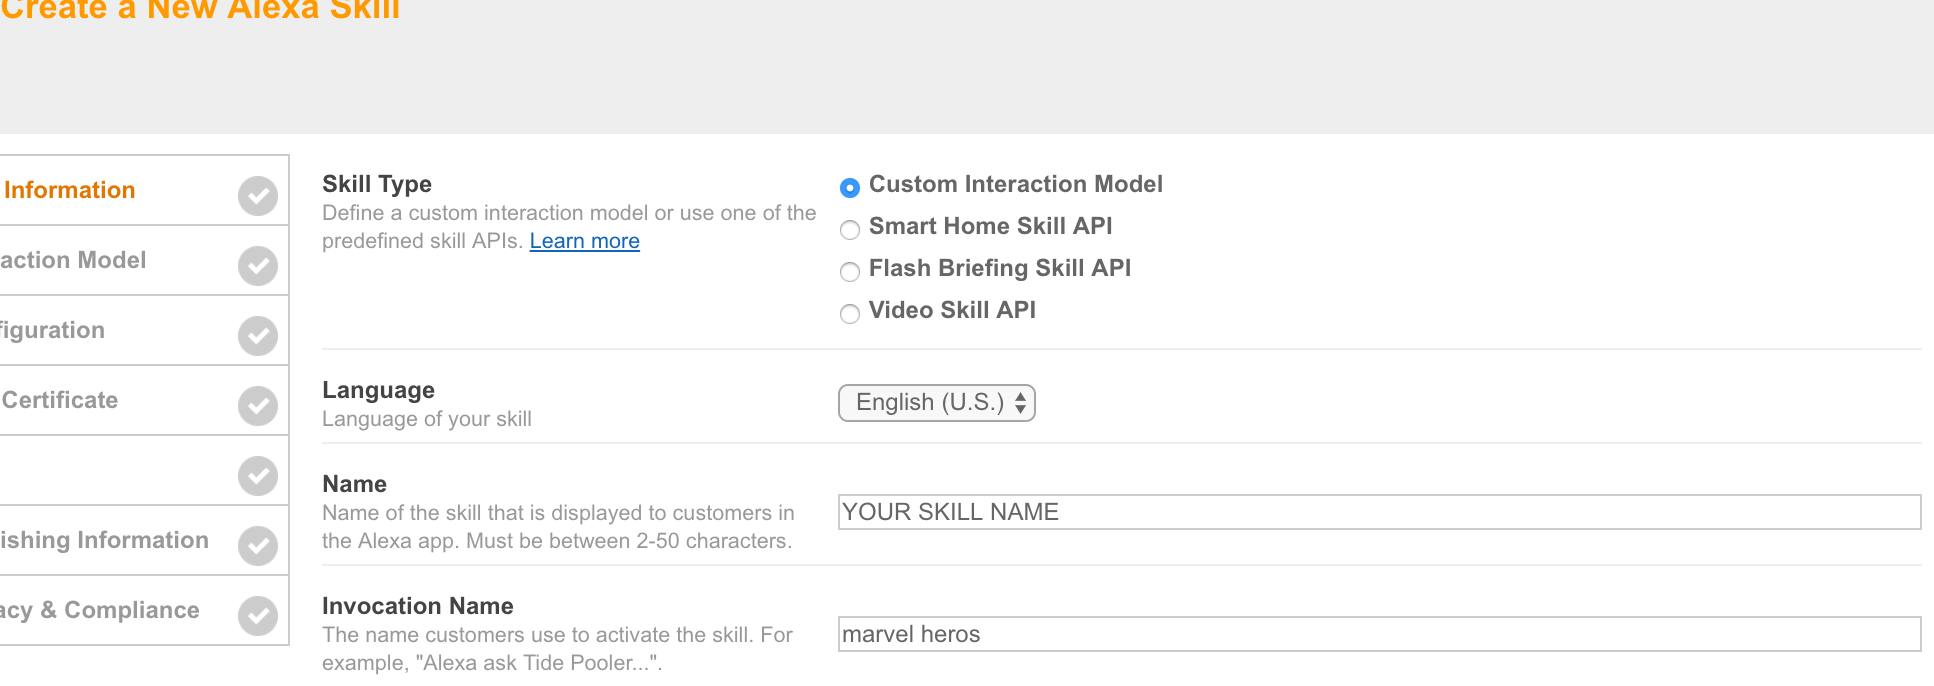Select Flash Briefing Skill API radio button
The image size is (1934, 686).
point(850,271)
